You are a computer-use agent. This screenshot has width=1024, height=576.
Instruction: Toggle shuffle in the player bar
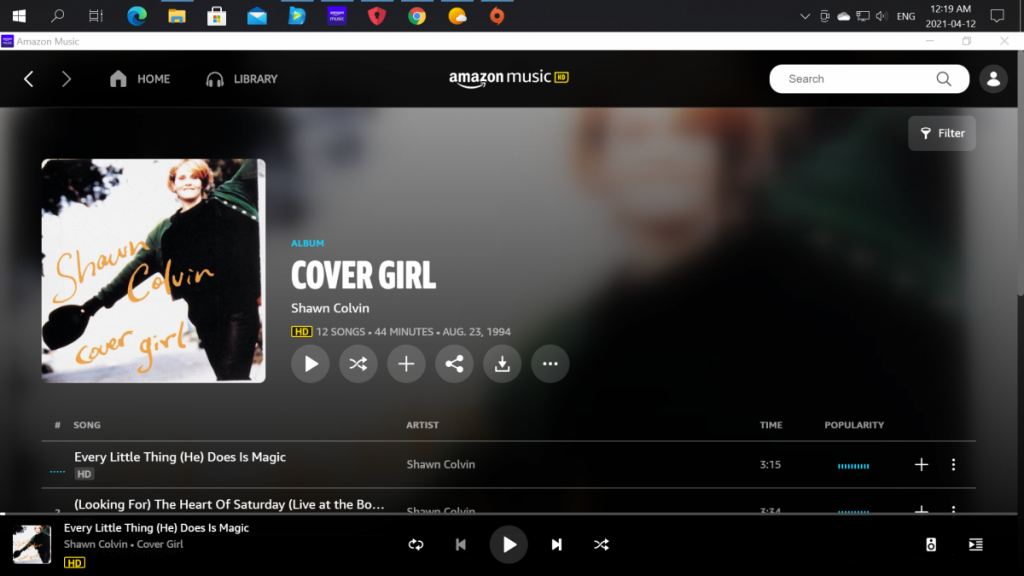[x=601, y=545]
